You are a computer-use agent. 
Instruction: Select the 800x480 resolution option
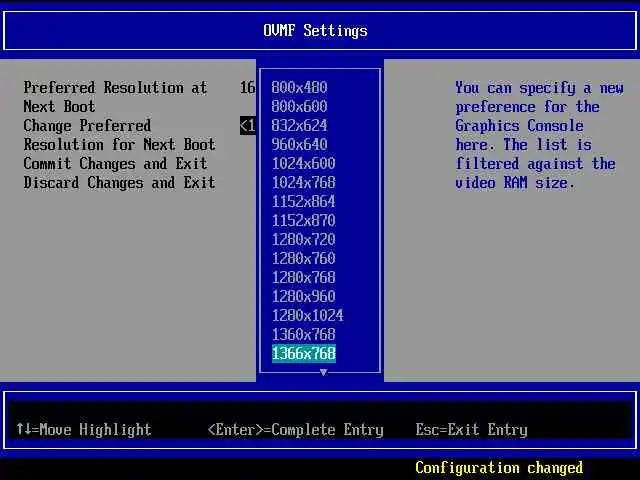tap(299, 87)
